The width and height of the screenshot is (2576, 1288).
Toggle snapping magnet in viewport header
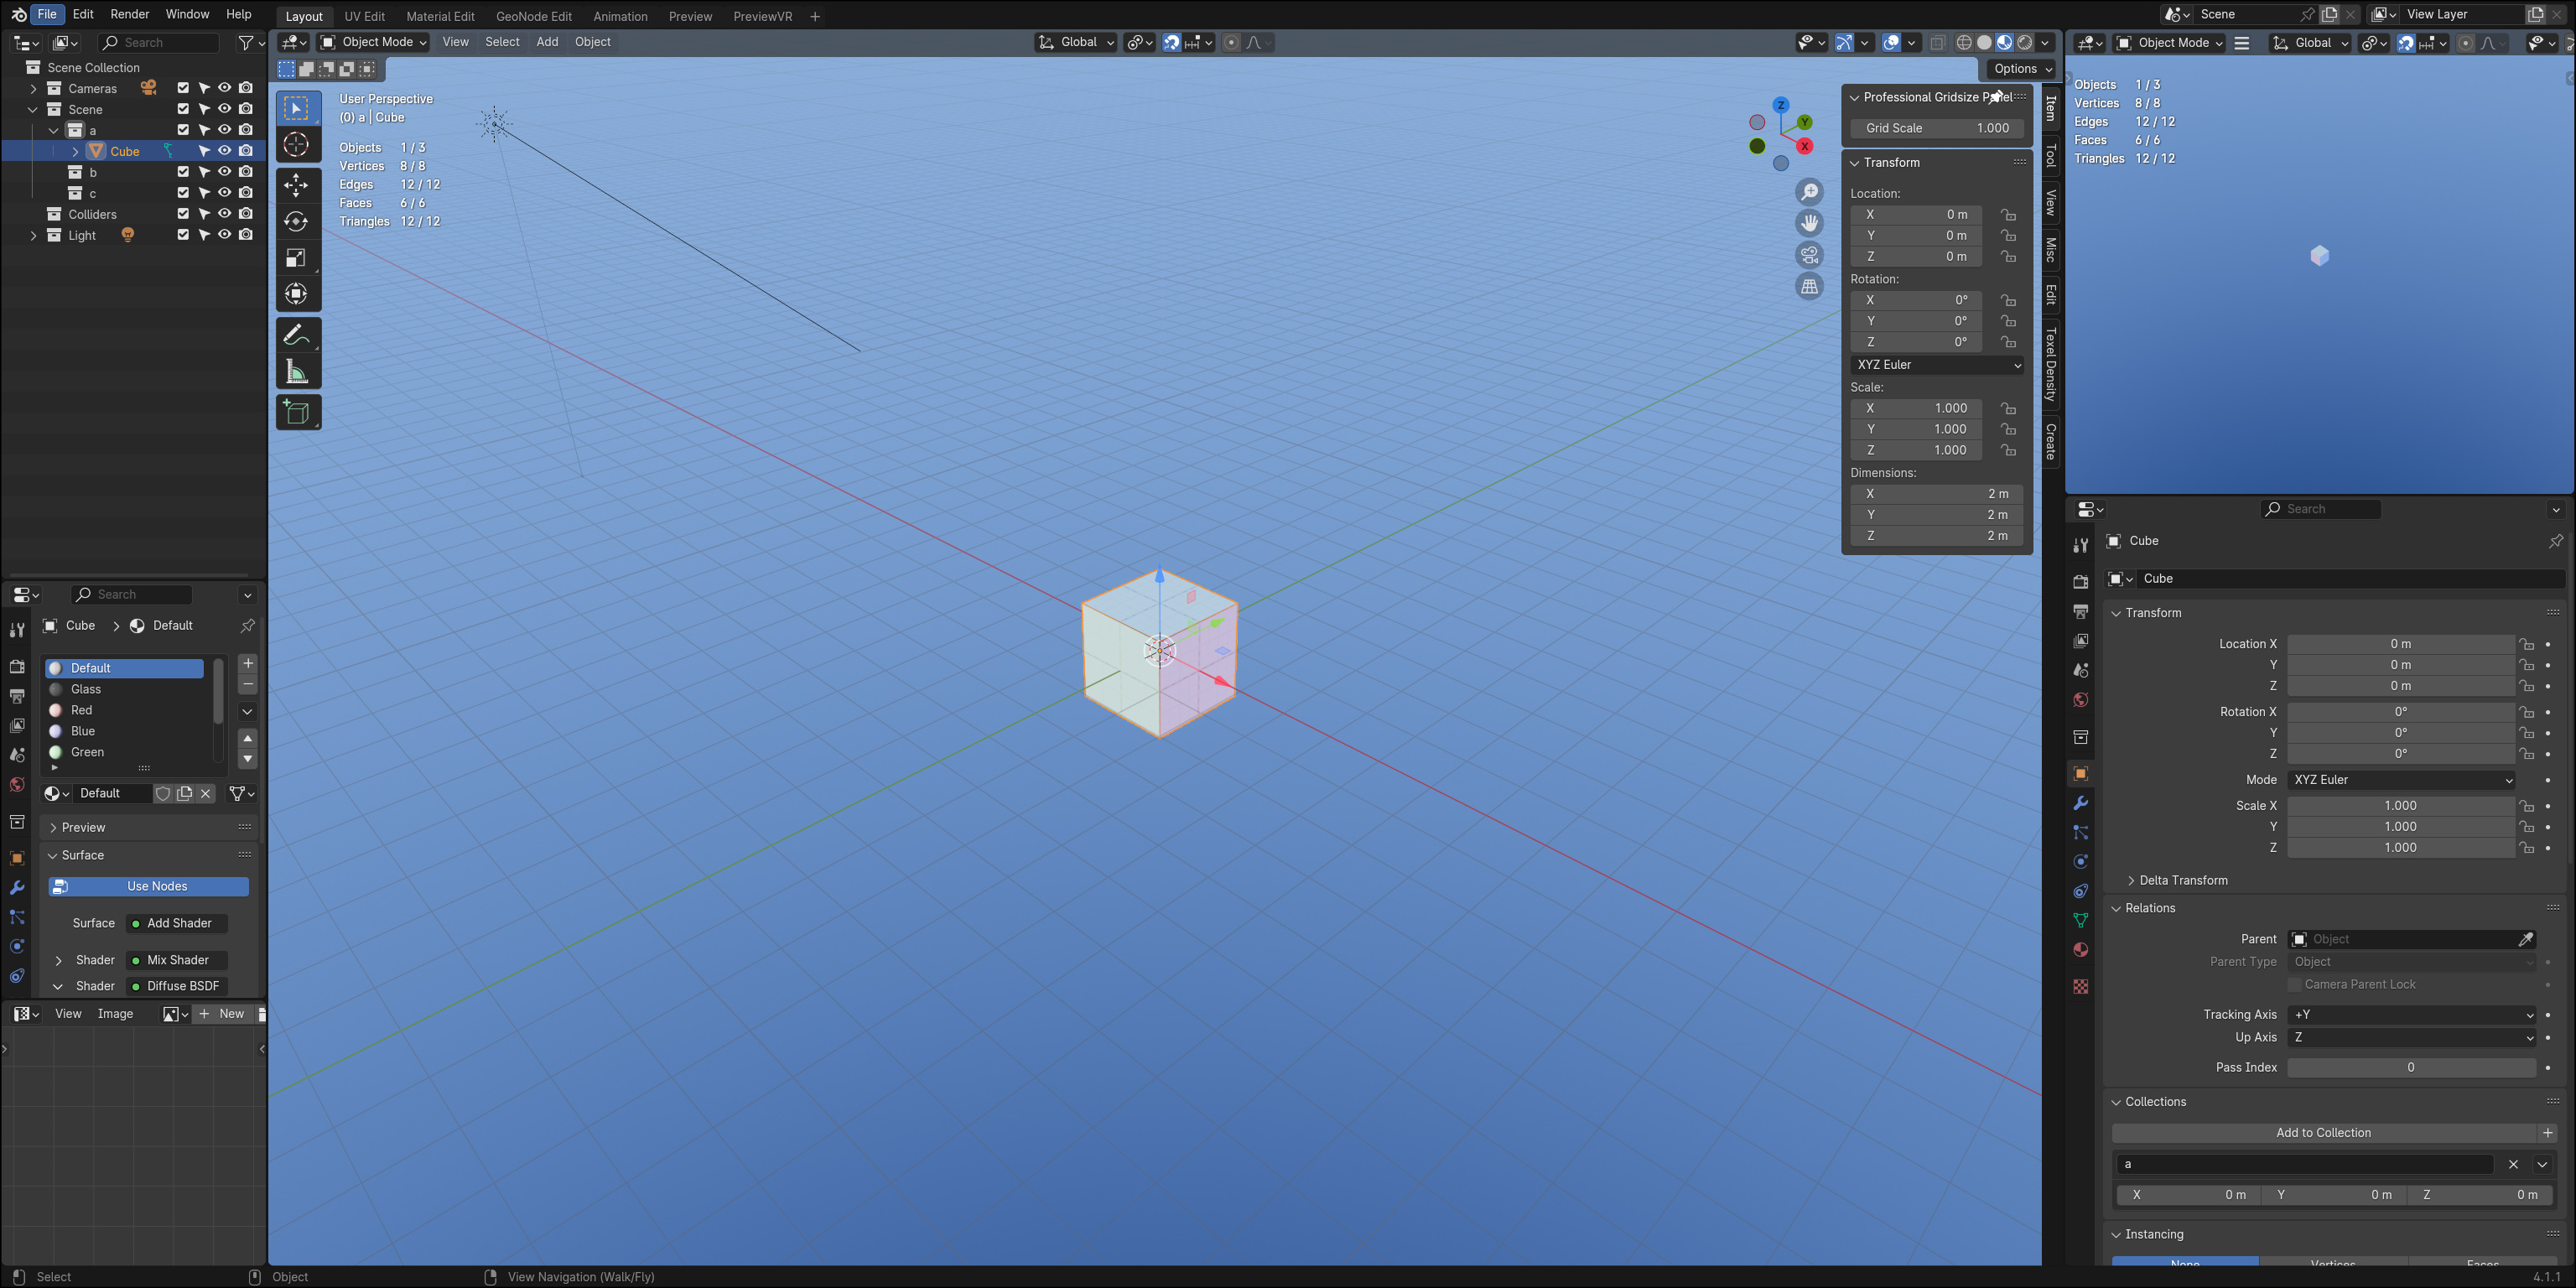pos(1171,42)
